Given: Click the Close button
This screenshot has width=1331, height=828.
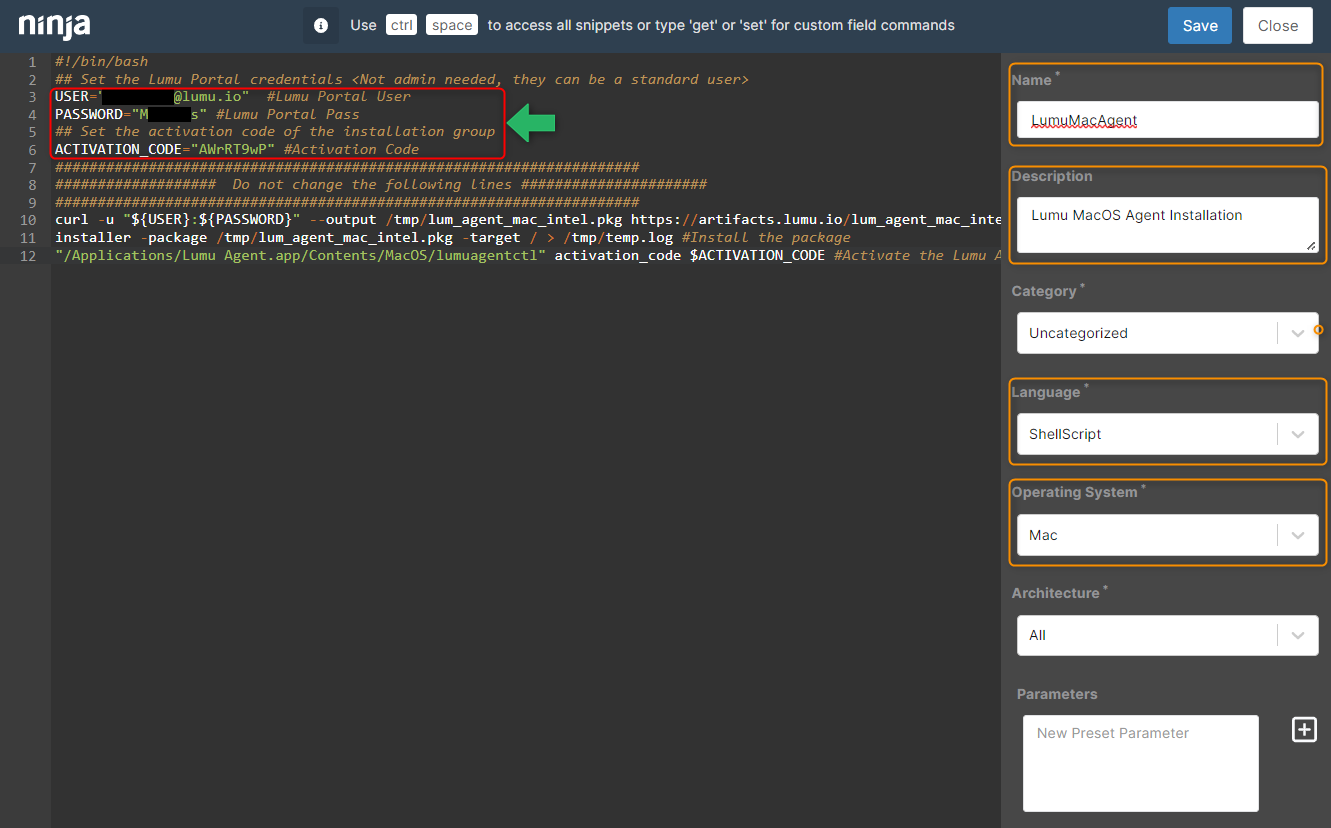Looking at the screenshot, I should tap(1277, 25).
